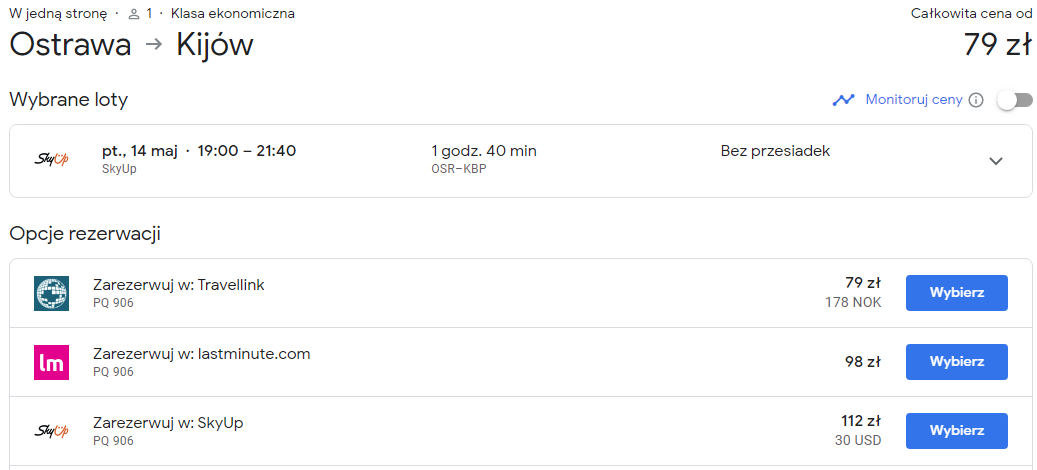Open the info icon beside Monitoruj ceny
This screenshot has height=470, width=1037.
pos(975,100)
